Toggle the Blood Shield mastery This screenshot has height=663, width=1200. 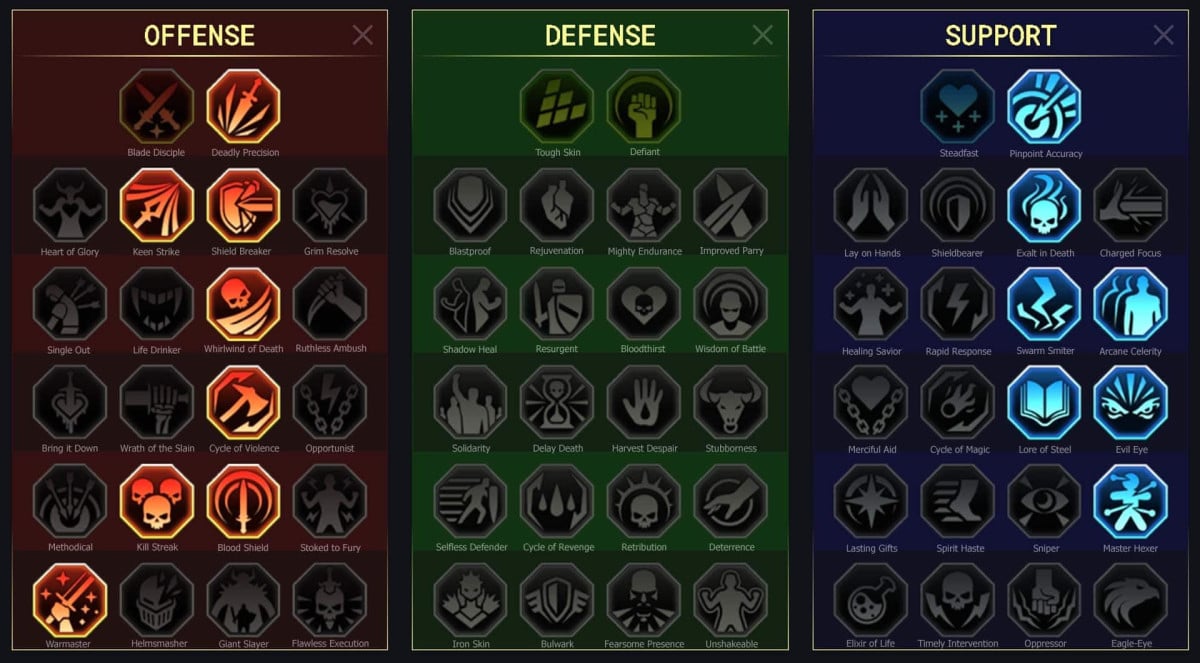(x=244, y=501)
